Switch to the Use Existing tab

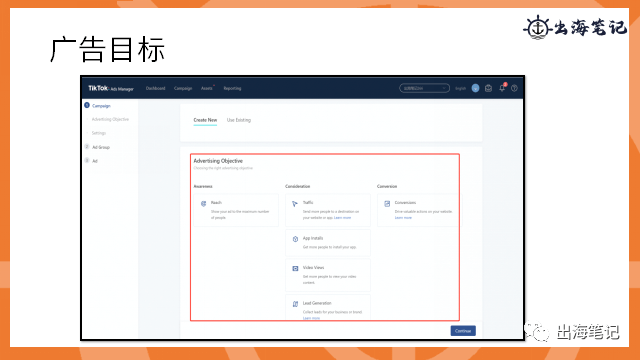click(x=239, y=120)
